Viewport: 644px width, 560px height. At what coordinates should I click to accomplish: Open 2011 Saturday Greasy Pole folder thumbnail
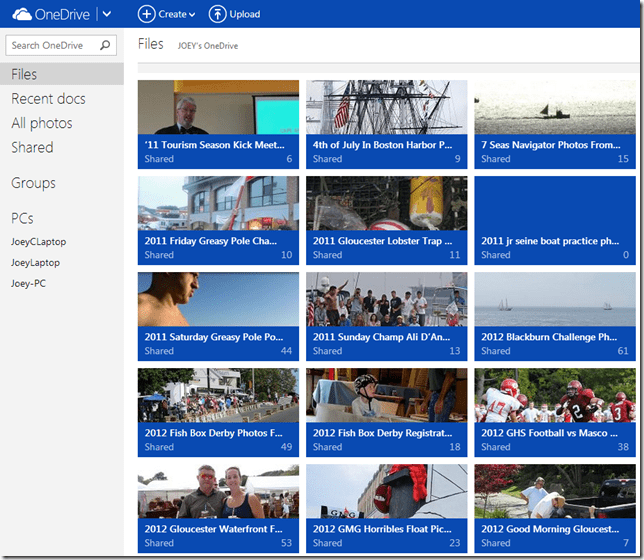click(x=218, y=315)
